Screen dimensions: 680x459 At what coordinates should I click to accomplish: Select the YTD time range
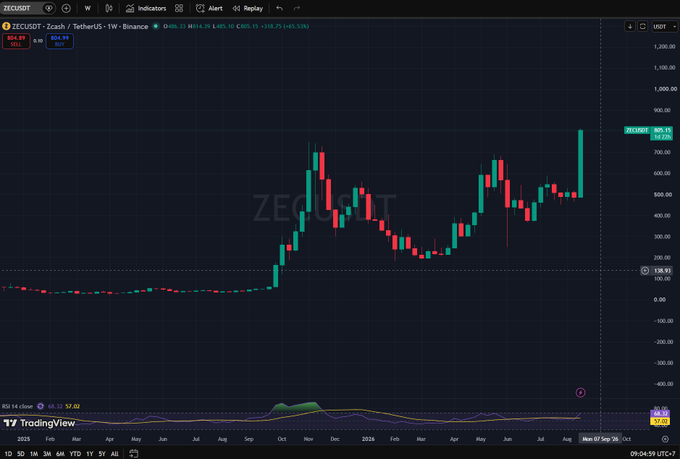point(75,454)
